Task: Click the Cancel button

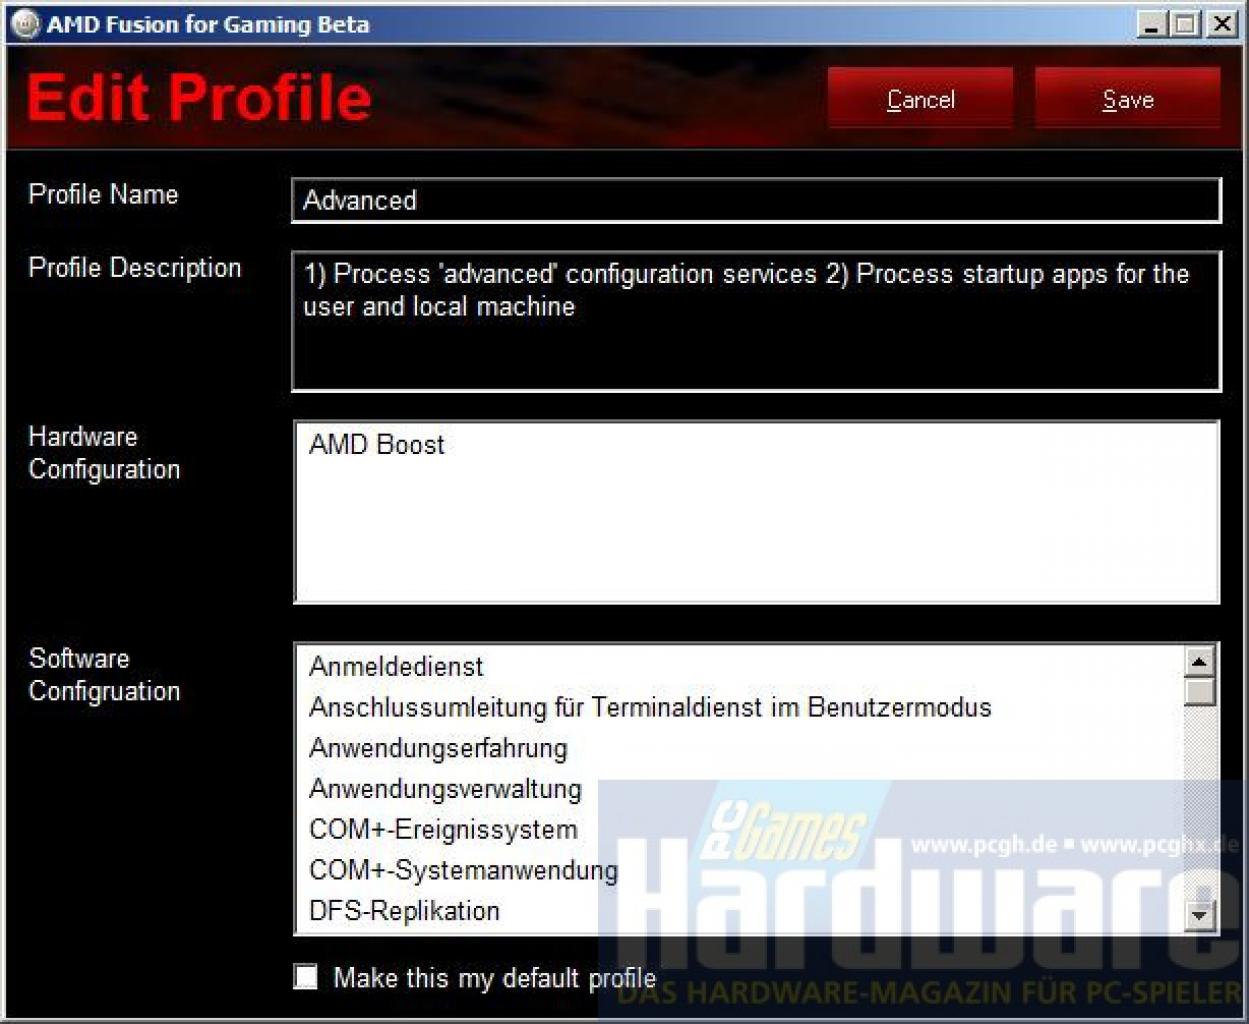Action: [920, 99]
